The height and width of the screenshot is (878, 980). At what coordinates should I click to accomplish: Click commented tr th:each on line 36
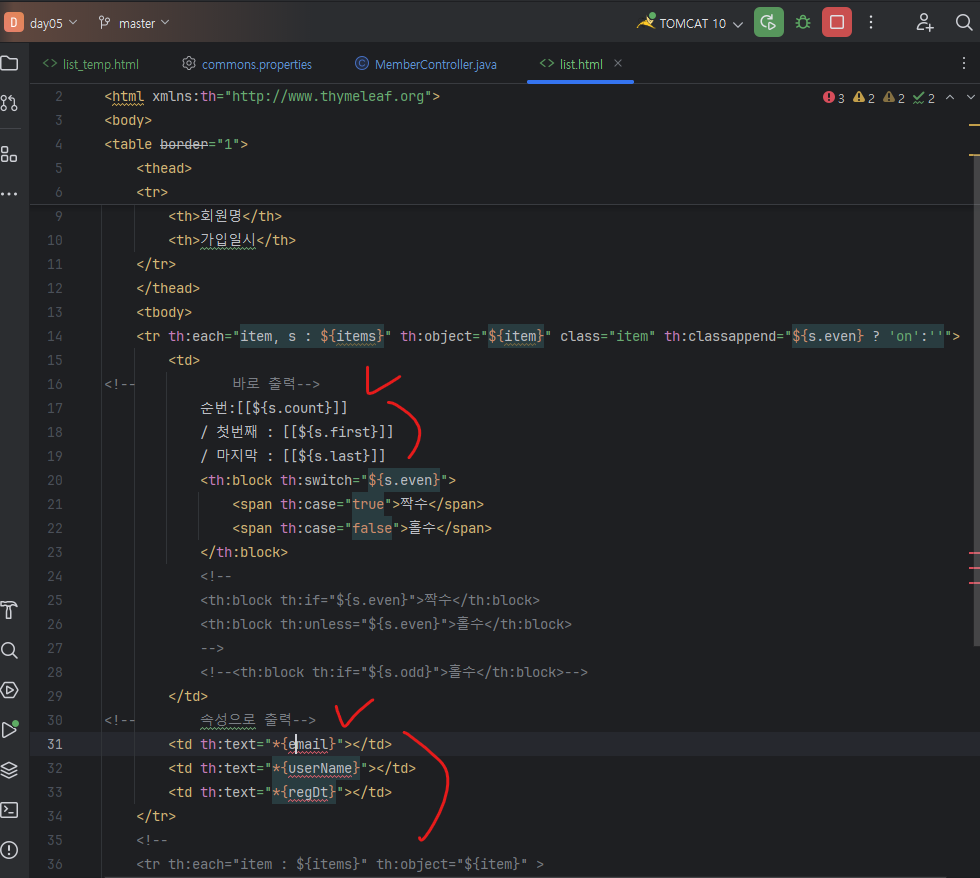(340, 864)
